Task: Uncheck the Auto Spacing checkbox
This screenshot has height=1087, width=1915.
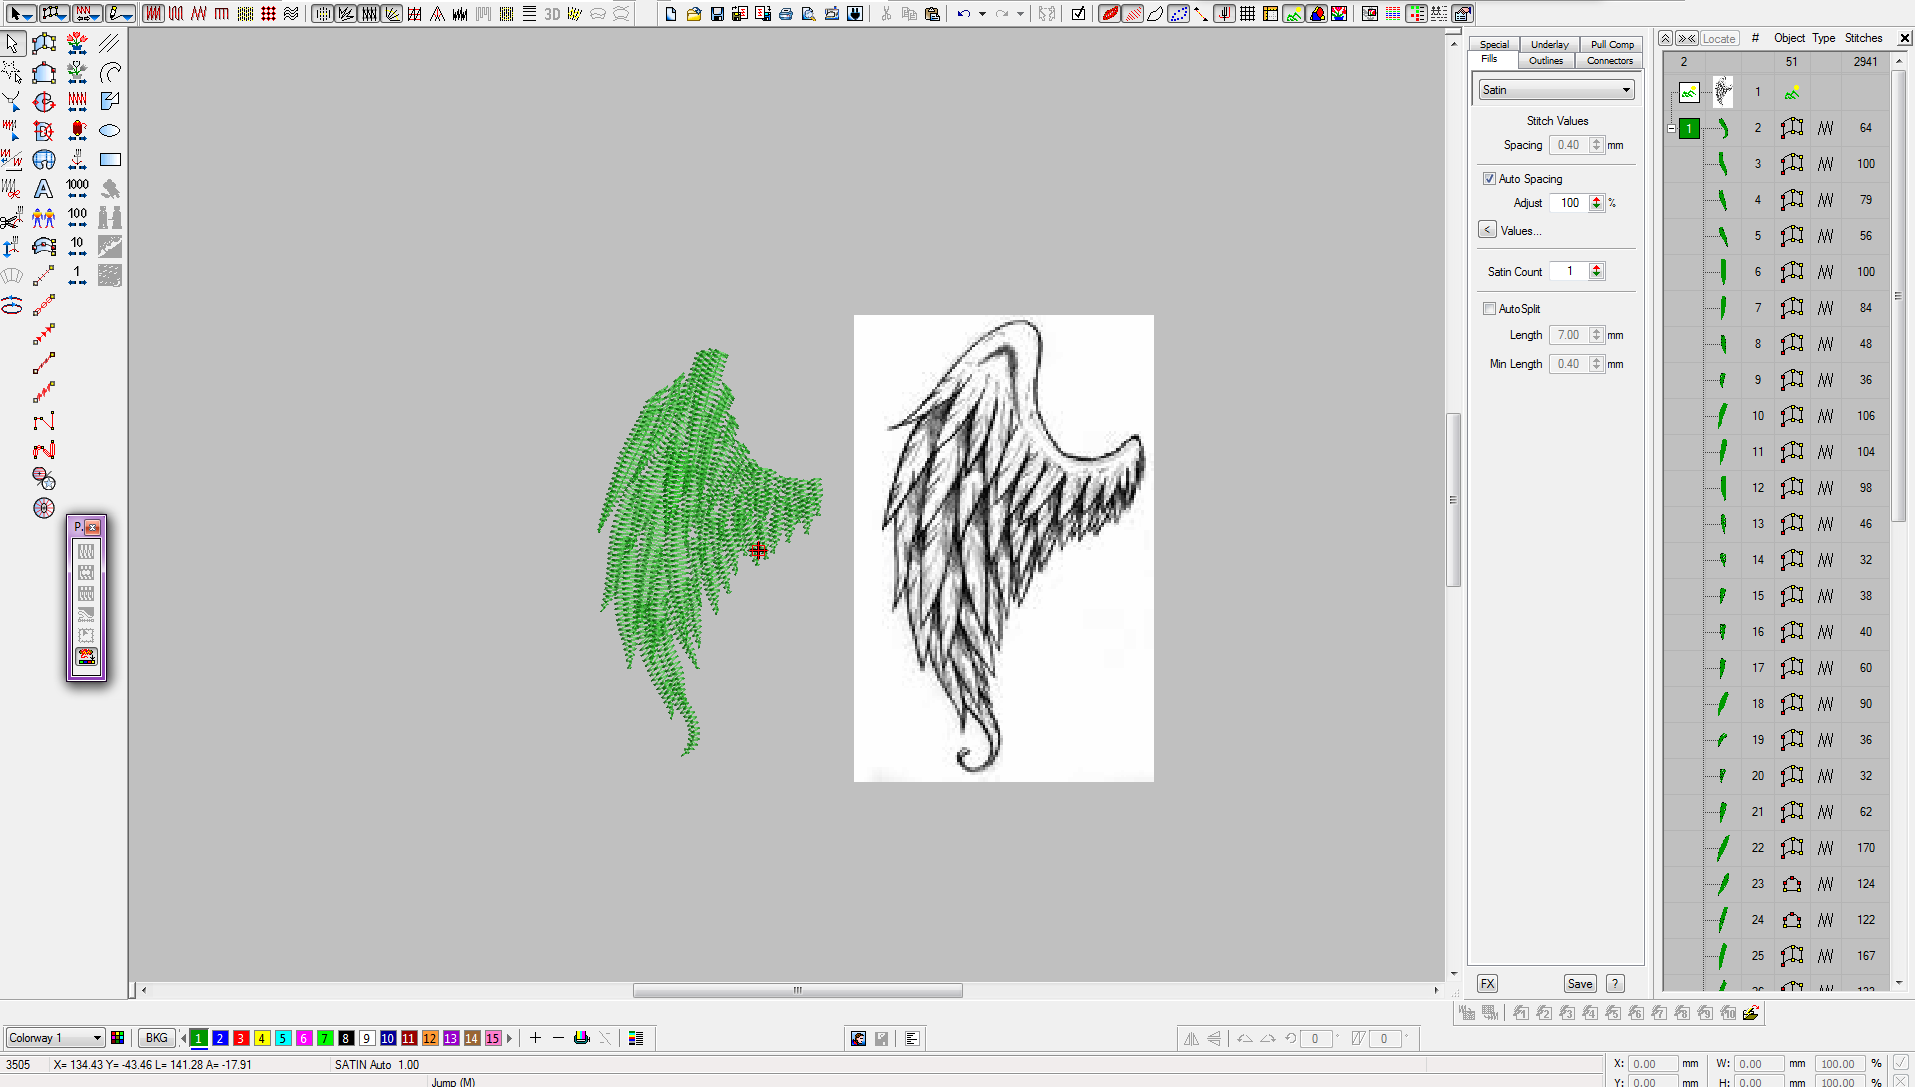Action: (1490, 179)
